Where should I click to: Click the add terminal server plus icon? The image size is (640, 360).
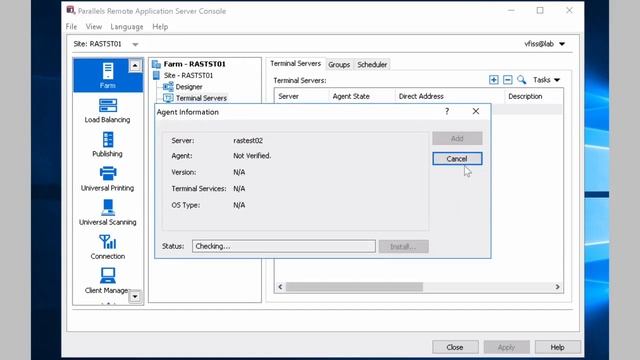tap(493, 80)
